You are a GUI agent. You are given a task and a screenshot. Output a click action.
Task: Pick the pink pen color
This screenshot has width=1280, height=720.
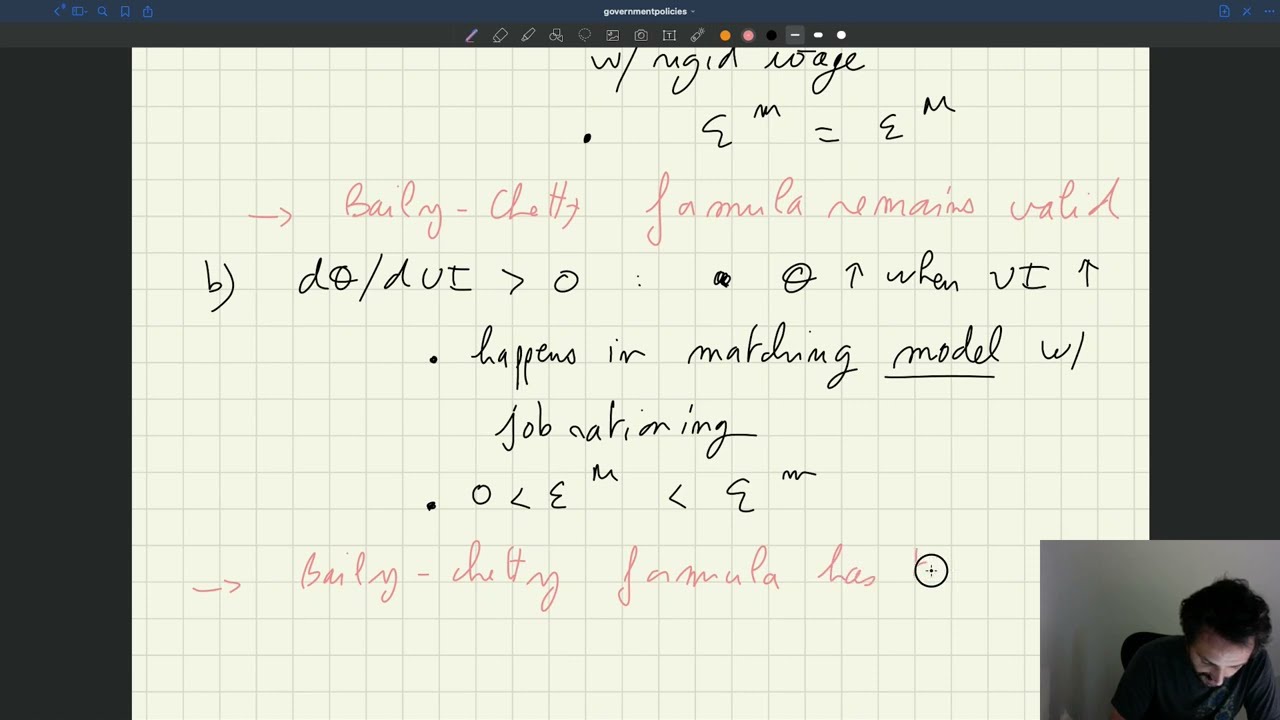(x=748, y=35)
